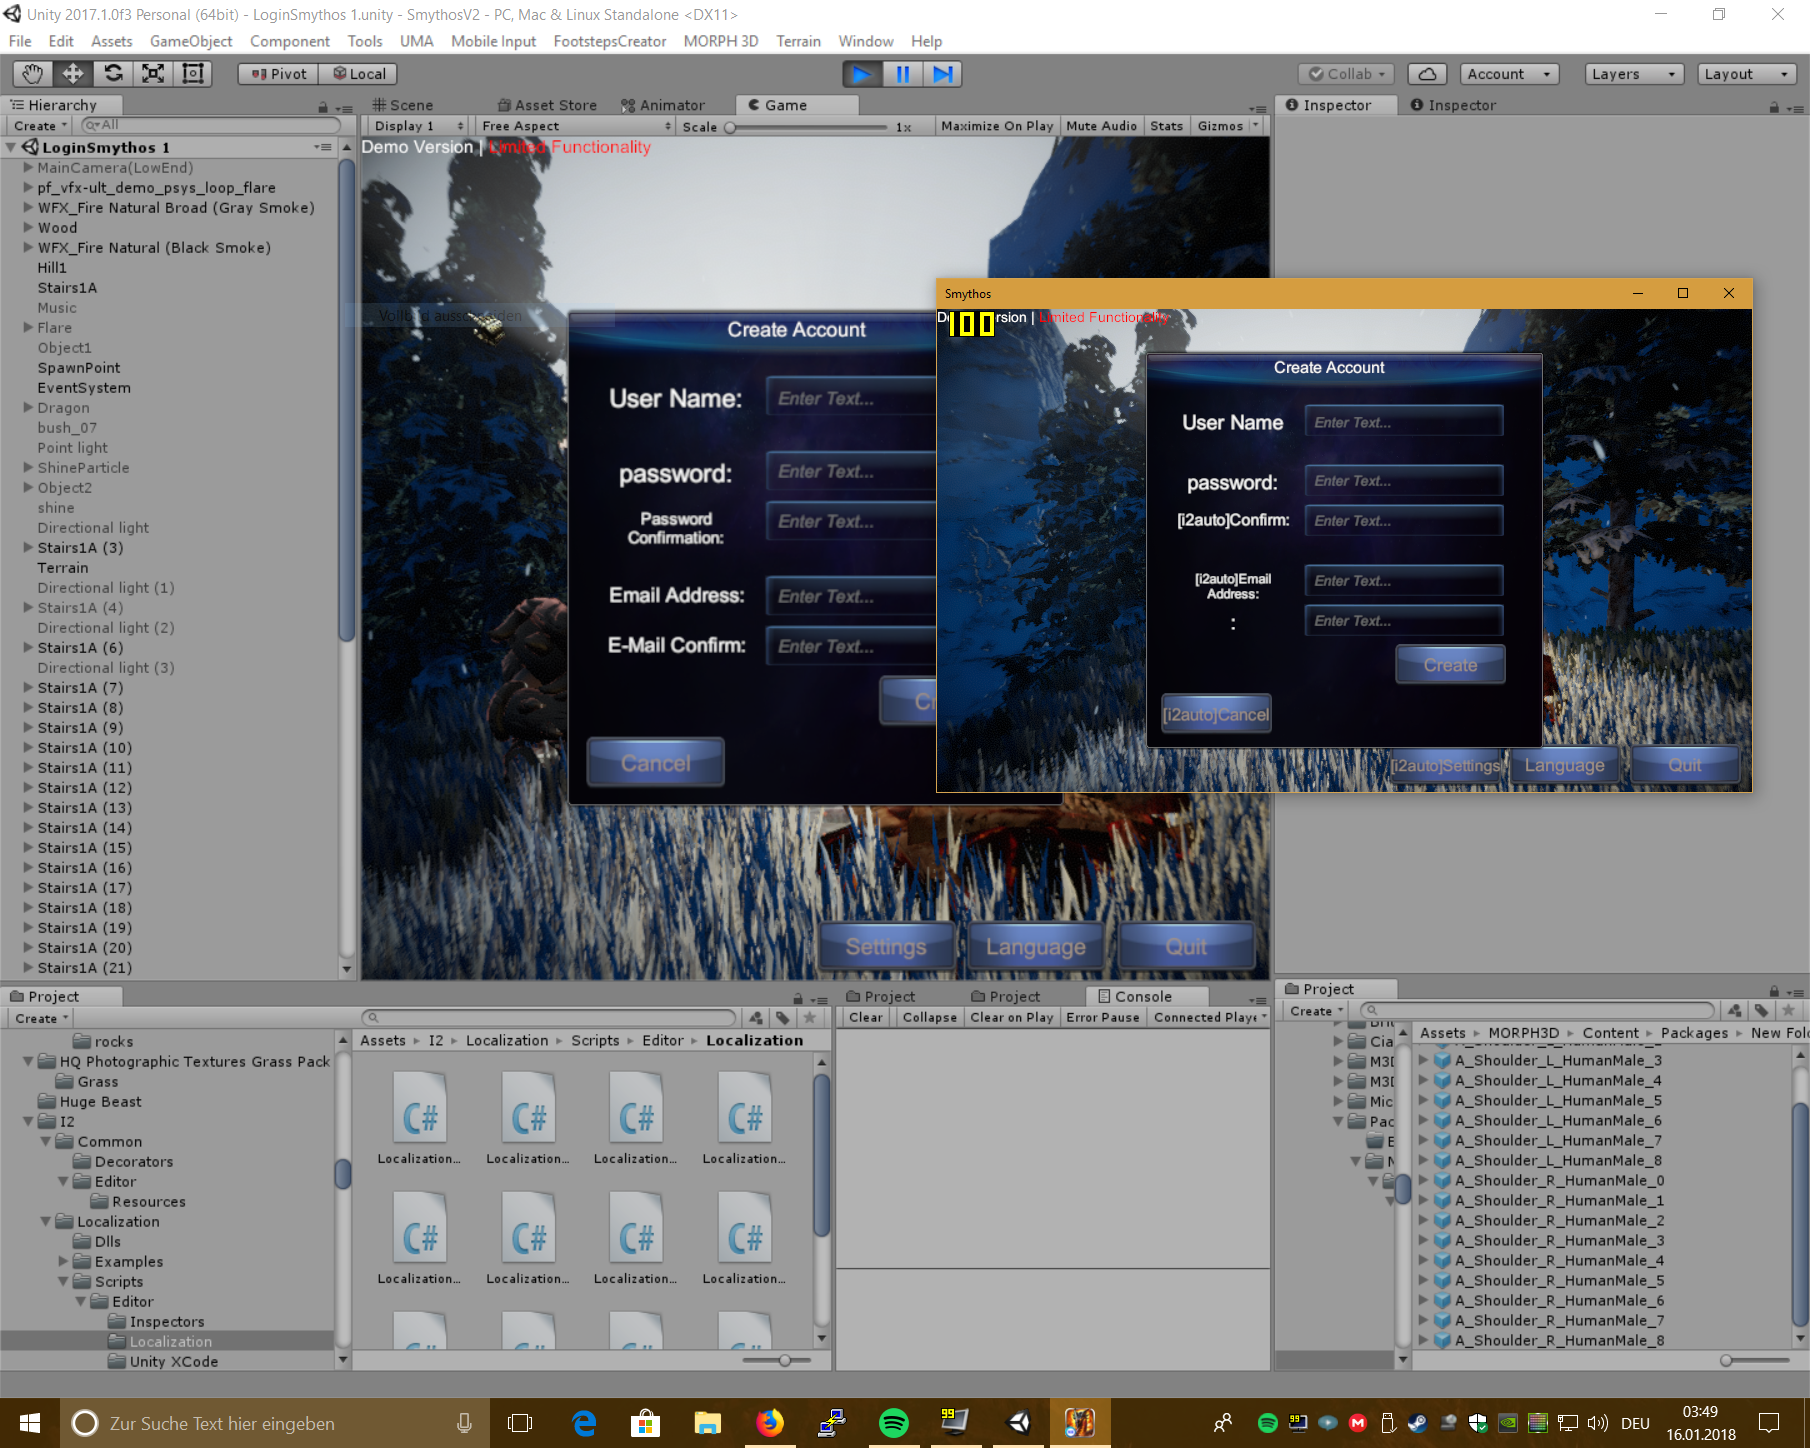Select the Hand tool in the toolbar
The image size is (1810, 1448).
pos(33,74)
